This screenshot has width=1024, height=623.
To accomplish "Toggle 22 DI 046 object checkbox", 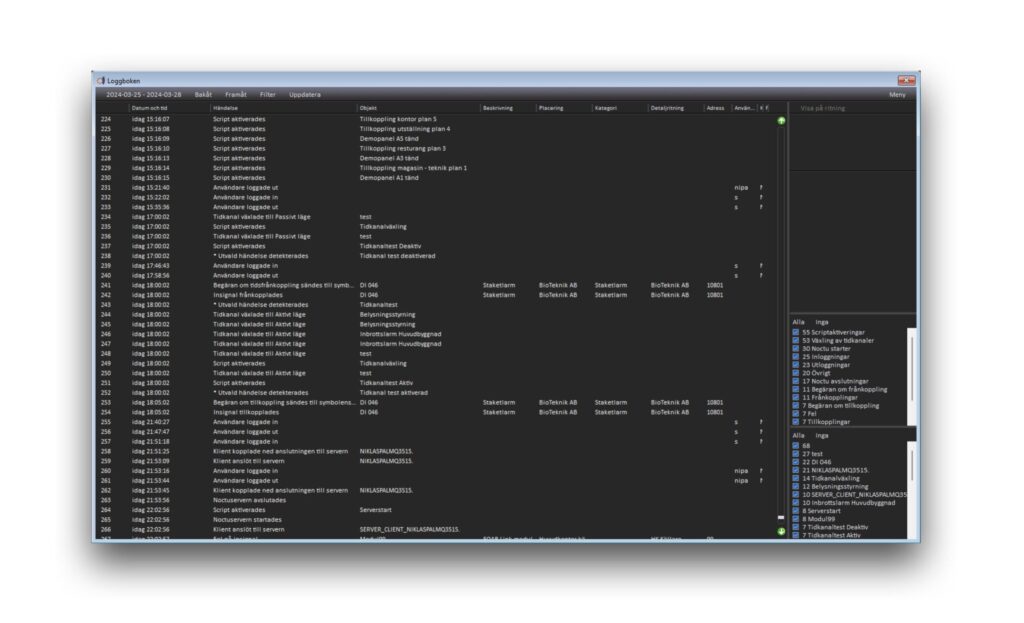I will [x=795, y=462].
